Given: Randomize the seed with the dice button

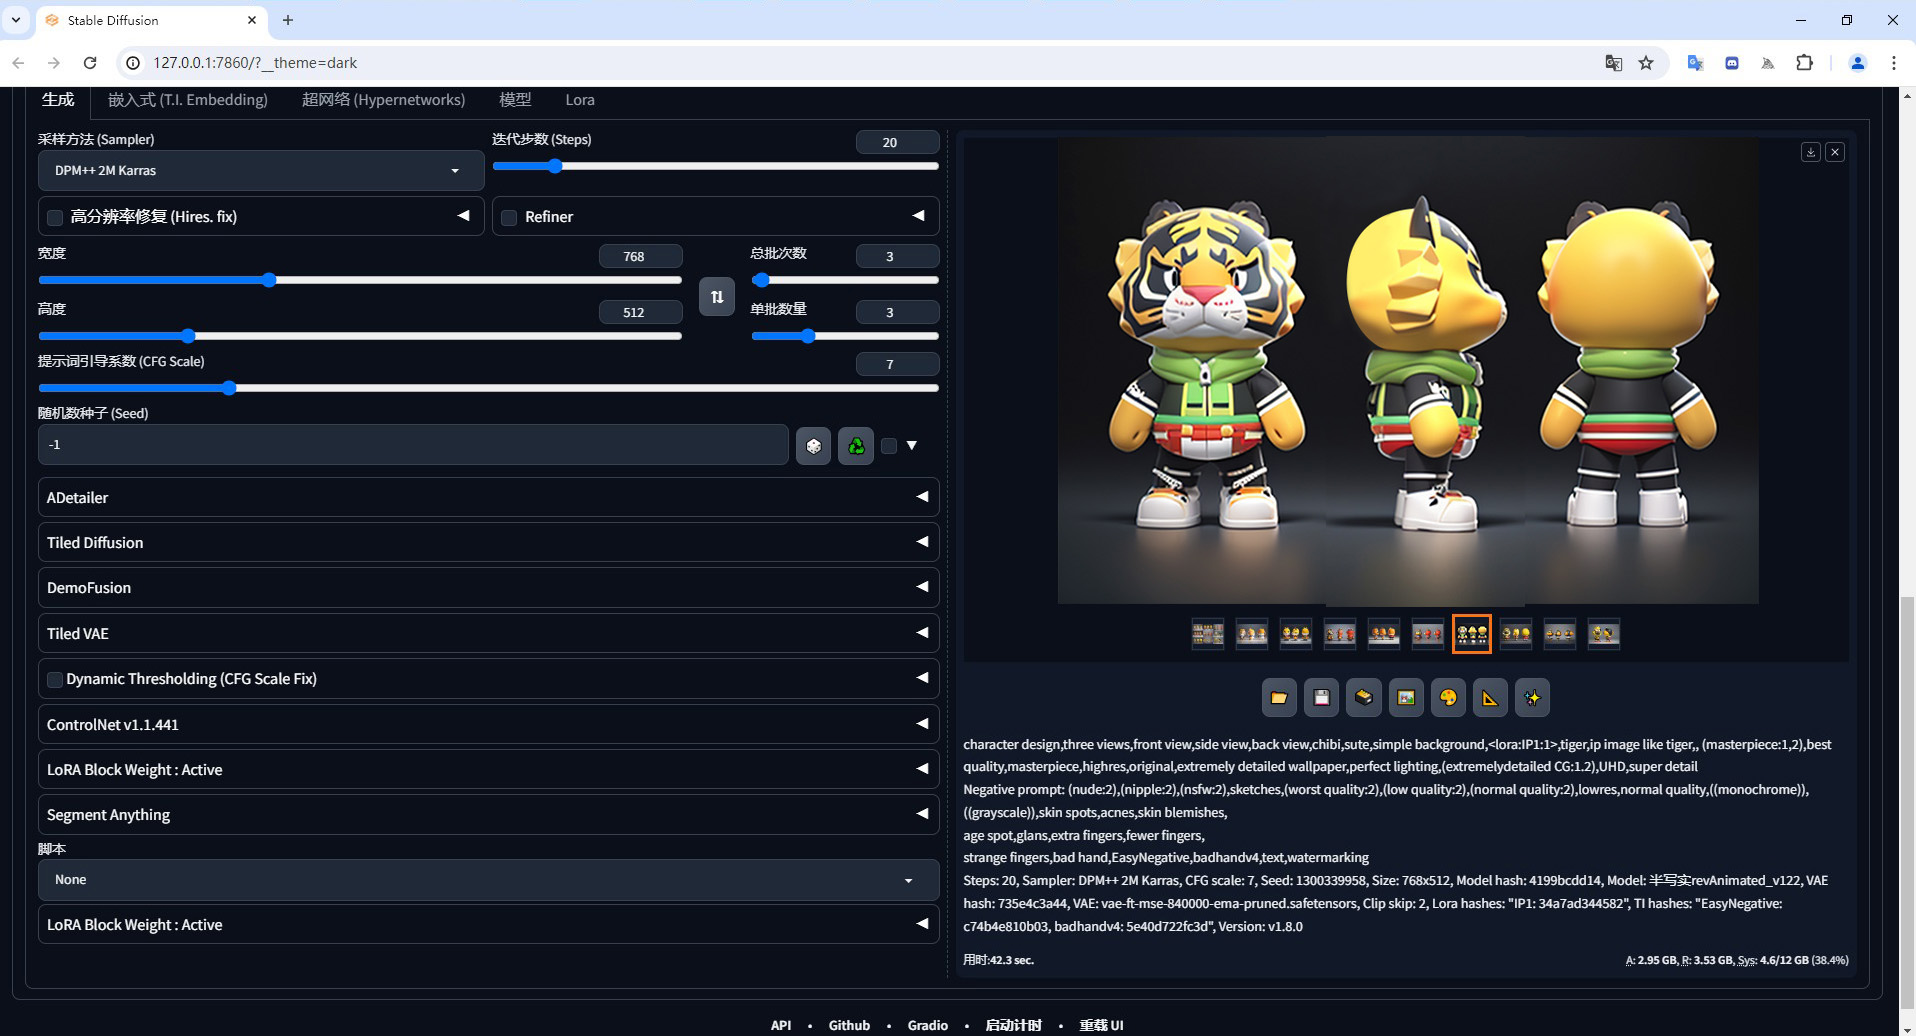Looking at the screenshot, I should 814,446.
